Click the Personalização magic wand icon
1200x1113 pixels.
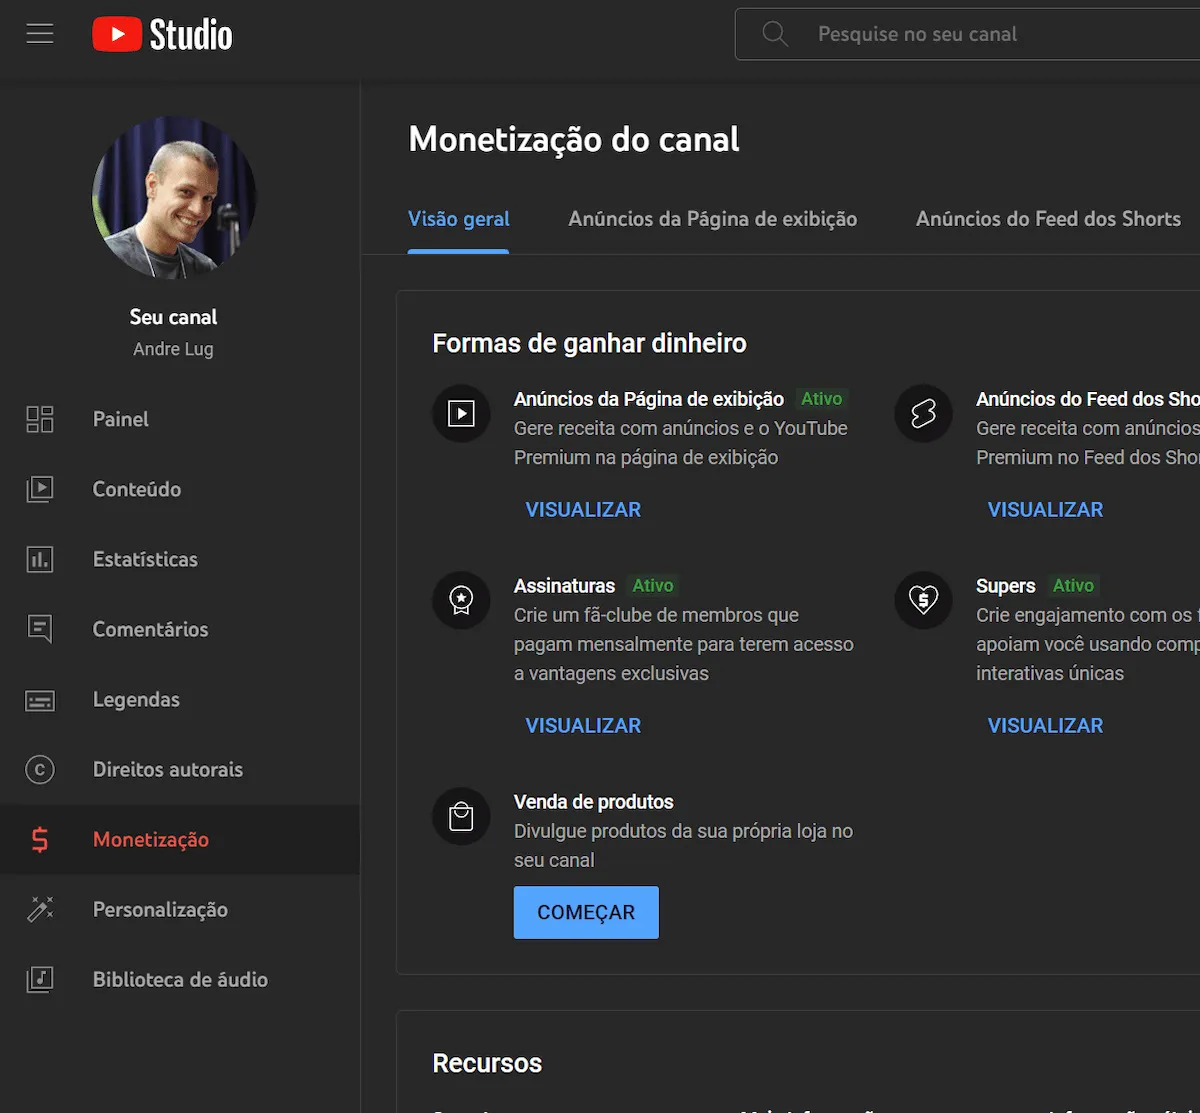tap(40, 909)
